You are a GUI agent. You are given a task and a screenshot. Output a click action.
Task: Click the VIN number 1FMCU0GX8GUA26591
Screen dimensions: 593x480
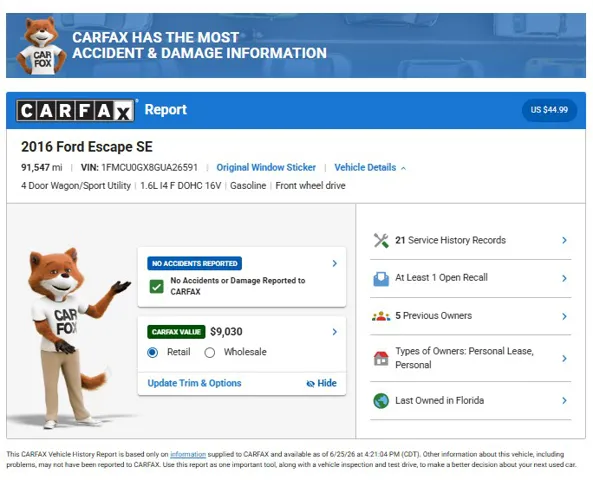click(149, 168)
